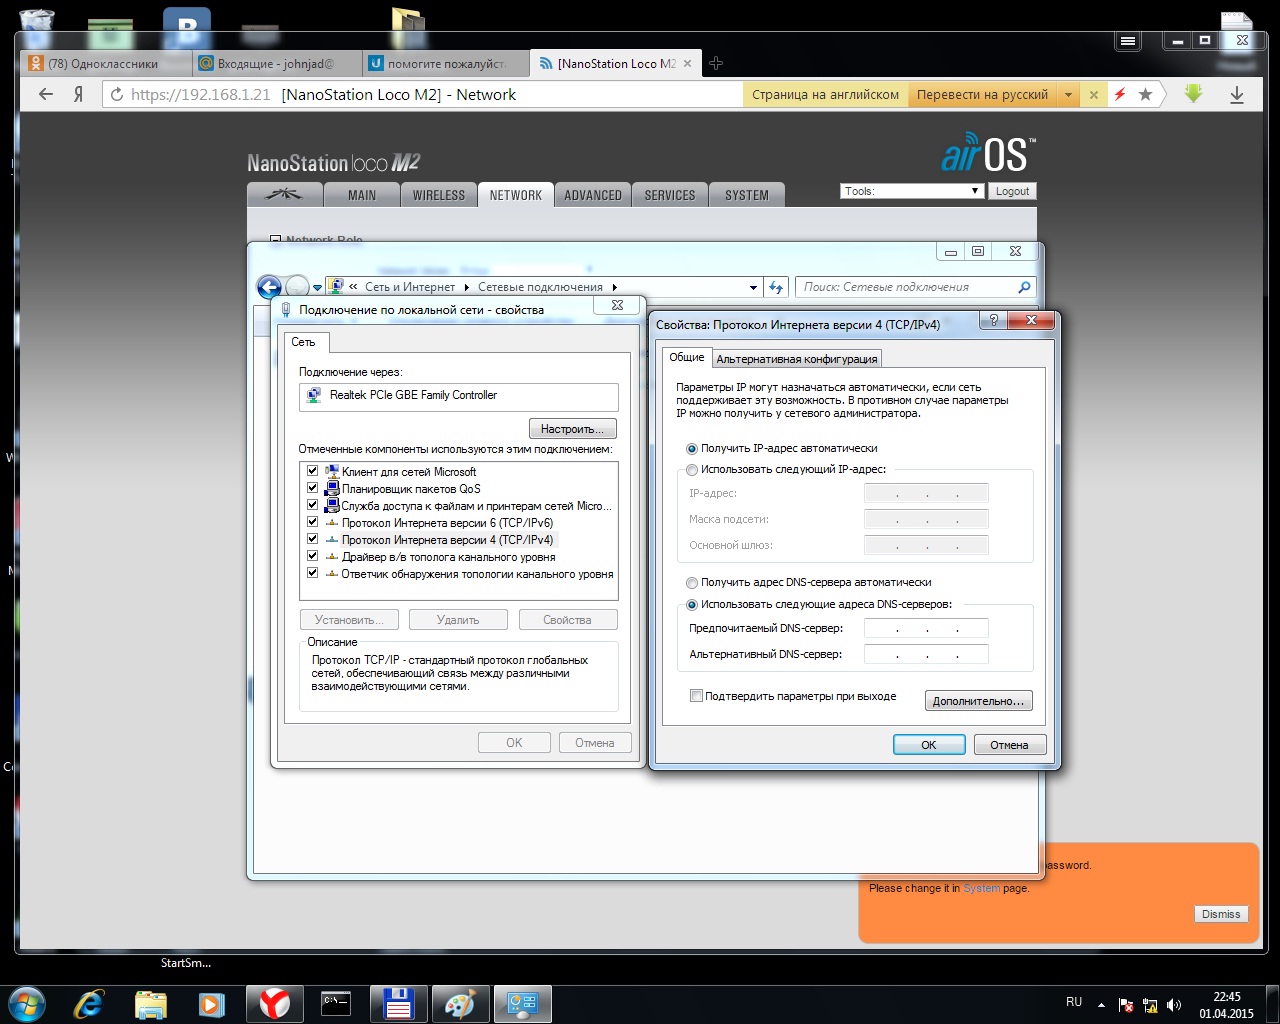Click 'Перевести на русский' button
This screenshot has height=1024, width=1280.
coord(983,95)
